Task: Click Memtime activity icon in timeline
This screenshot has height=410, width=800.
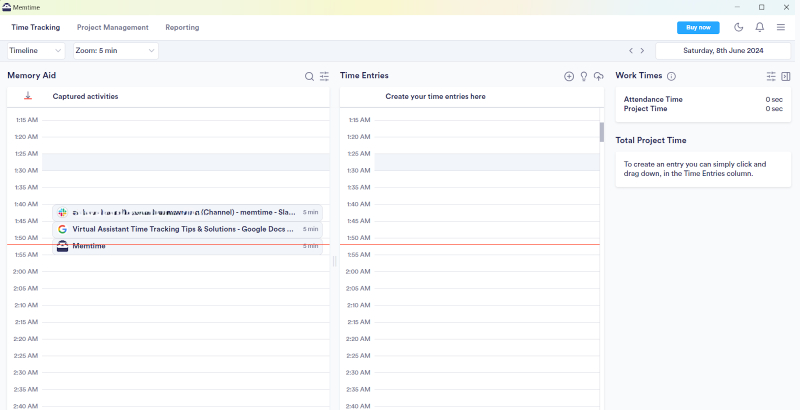Action: point(62,246)
